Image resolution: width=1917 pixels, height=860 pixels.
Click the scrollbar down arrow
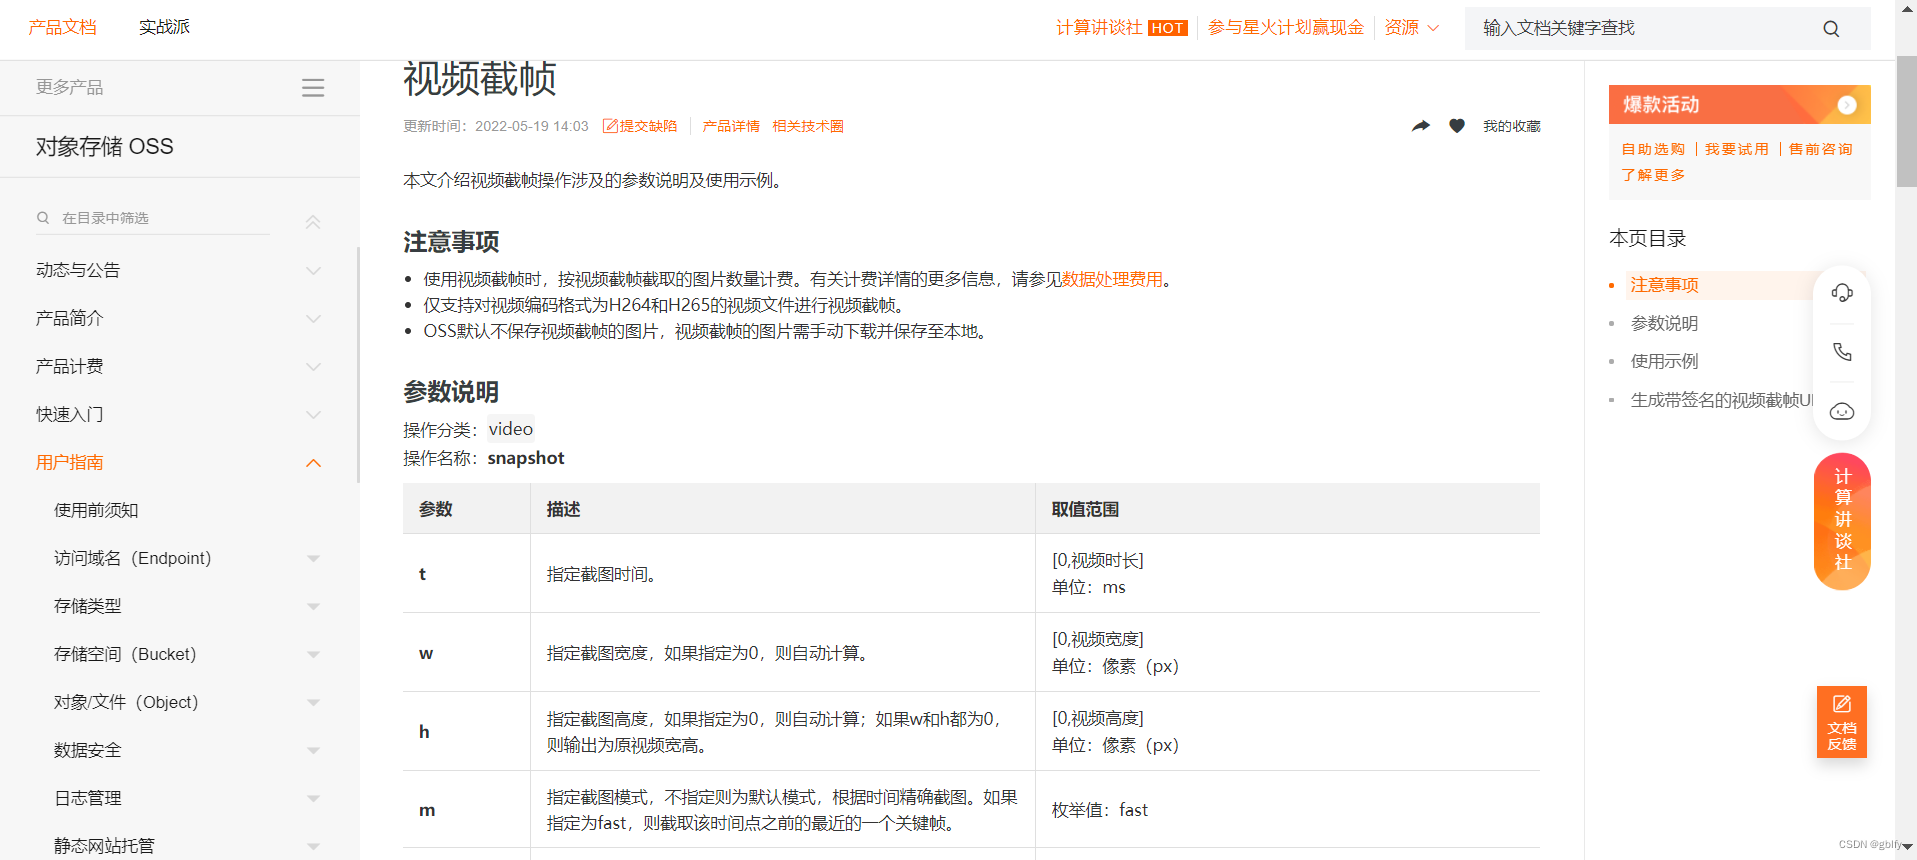pos(1907,846)
